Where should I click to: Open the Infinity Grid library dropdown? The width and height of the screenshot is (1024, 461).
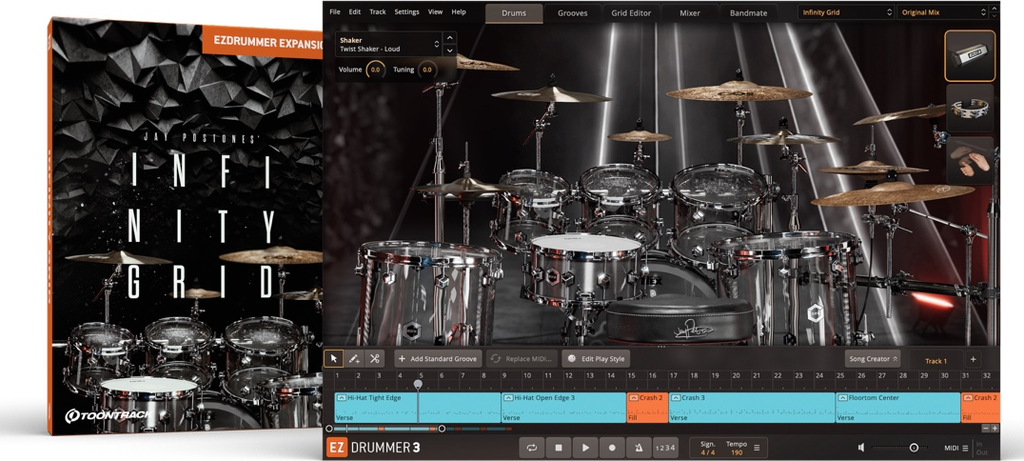pos(845,12)
